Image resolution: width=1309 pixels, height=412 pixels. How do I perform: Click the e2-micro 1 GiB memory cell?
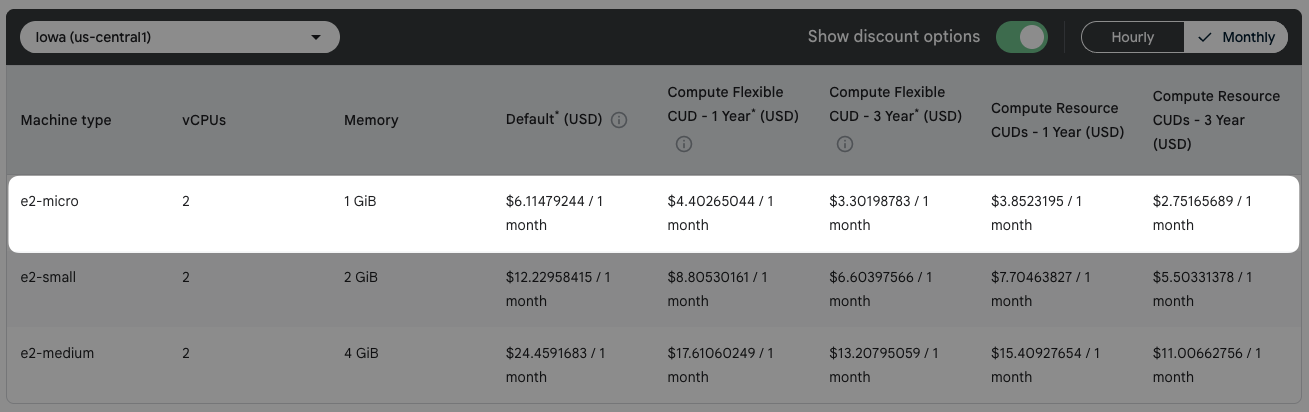tap(360, 201)
